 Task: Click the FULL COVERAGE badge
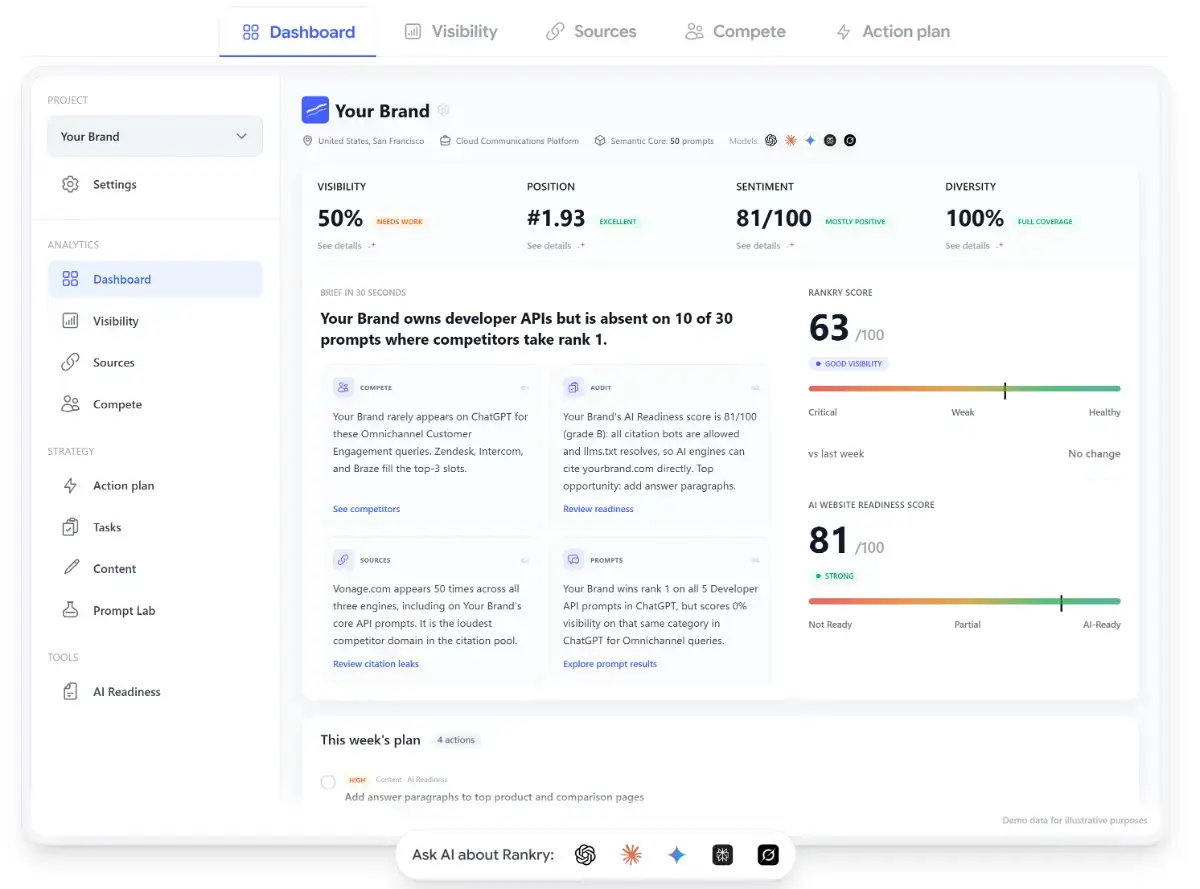click(x=1045, y=222)
